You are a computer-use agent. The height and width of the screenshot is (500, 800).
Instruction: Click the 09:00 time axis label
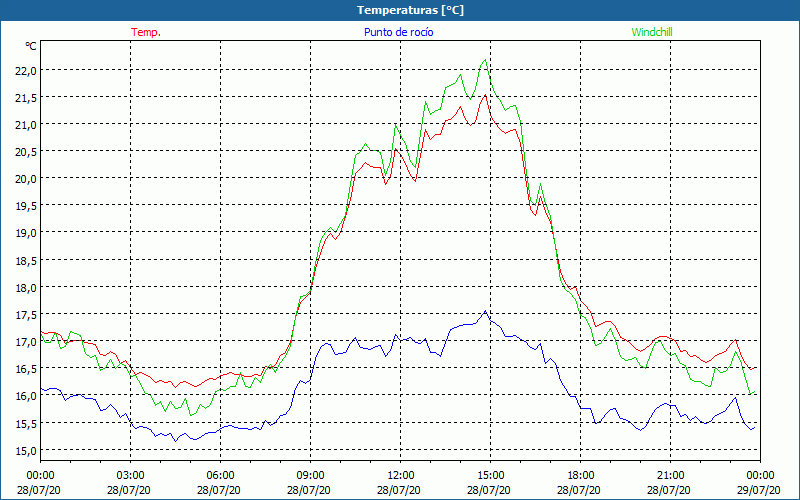pyautogui.click(x=310, y=475)
